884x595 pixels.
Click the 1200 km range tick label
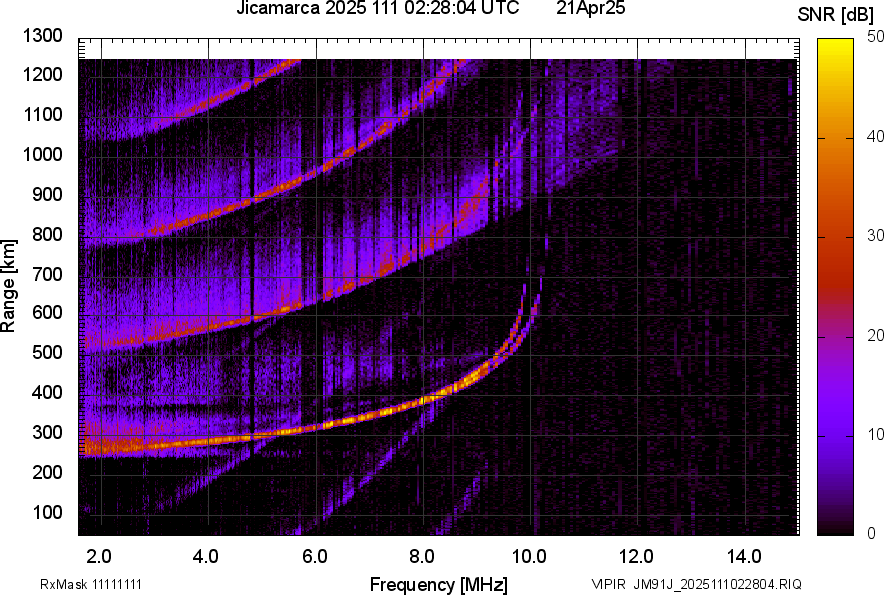click(43, 74)
